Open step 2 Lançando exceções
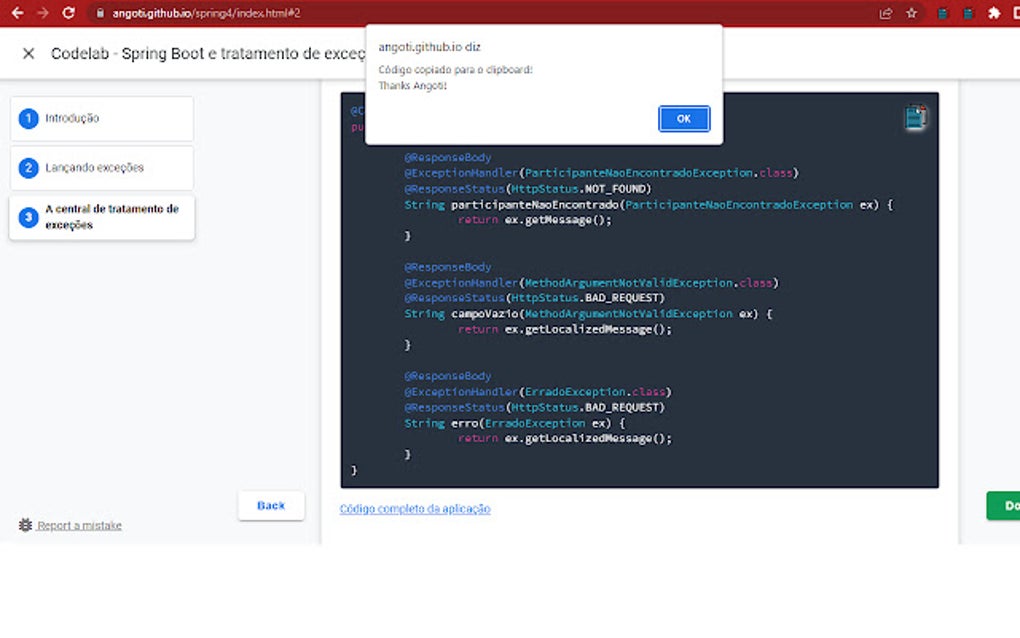The width and height of the screenshot is (1020, 638). [102, 168]
